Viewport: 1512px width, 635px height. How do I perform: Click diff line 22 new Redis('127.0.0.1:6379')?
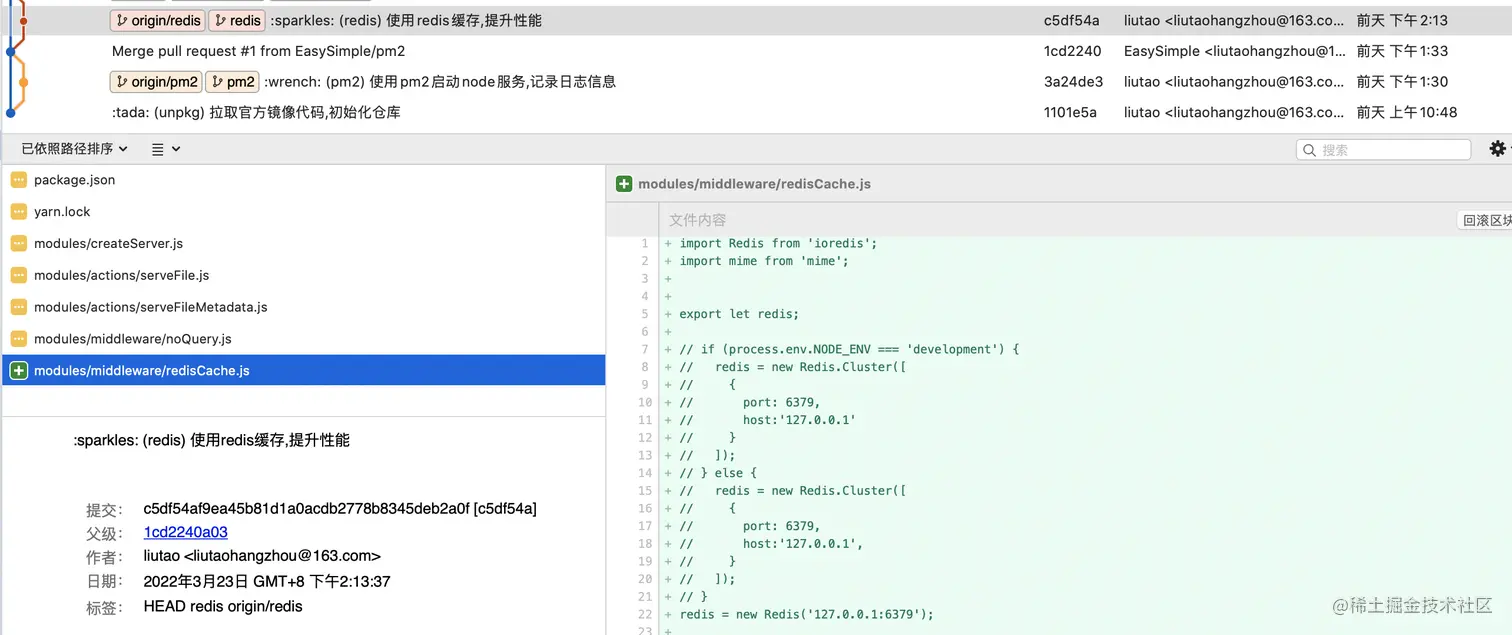point(806,614)
